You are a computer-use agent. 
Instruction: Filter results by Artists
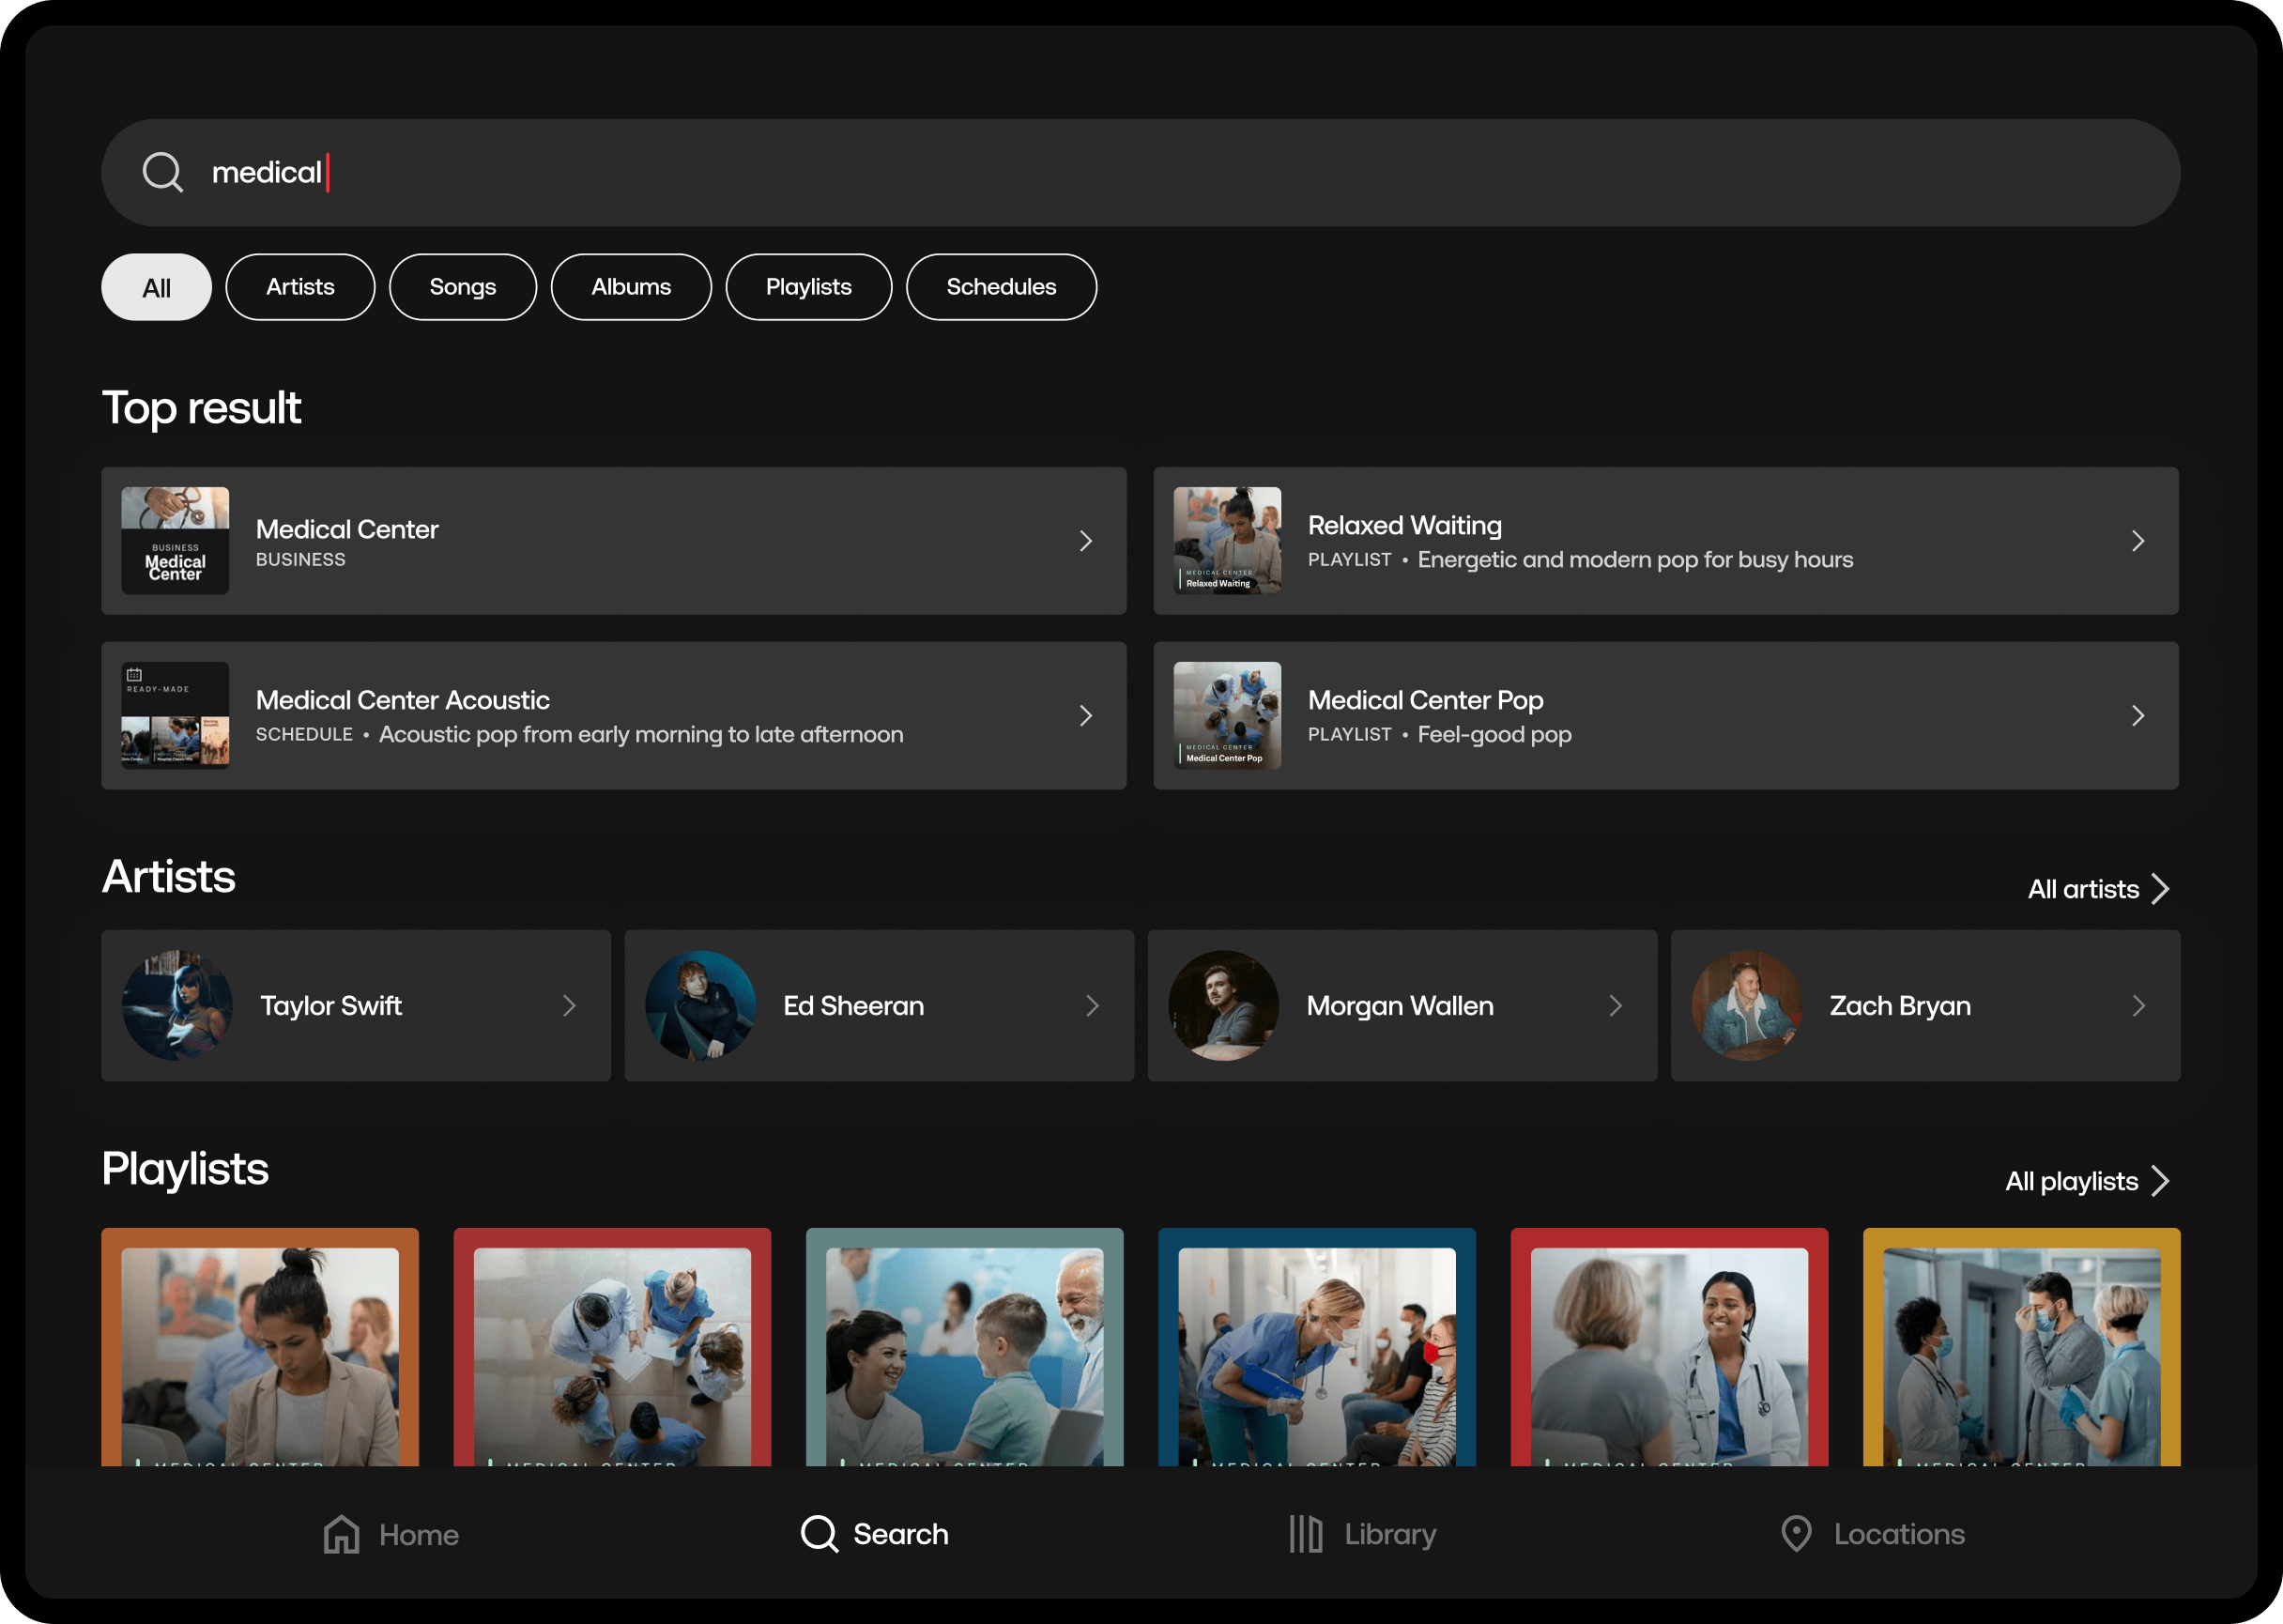pos(300,288)
